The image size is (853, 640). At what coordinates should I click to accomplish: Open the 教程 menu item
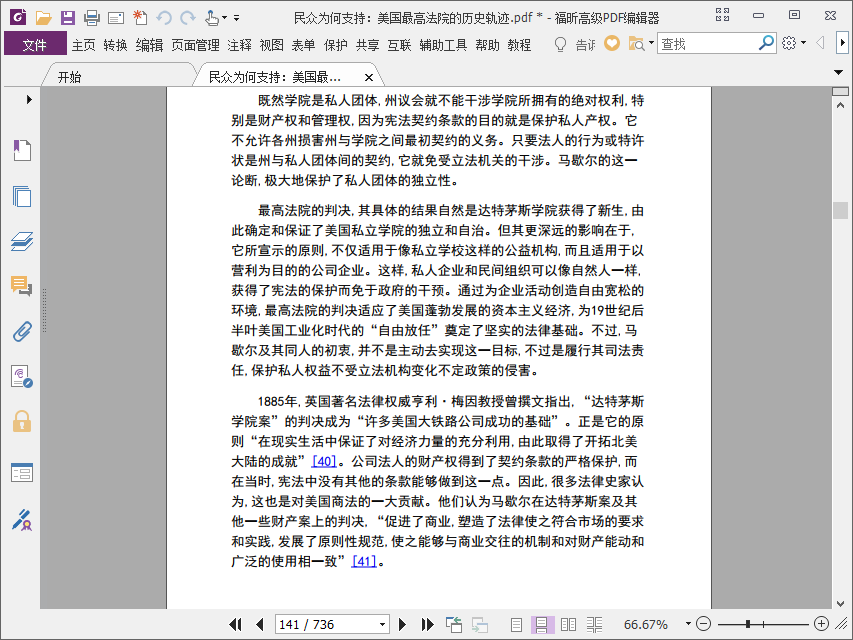point(519,45)
